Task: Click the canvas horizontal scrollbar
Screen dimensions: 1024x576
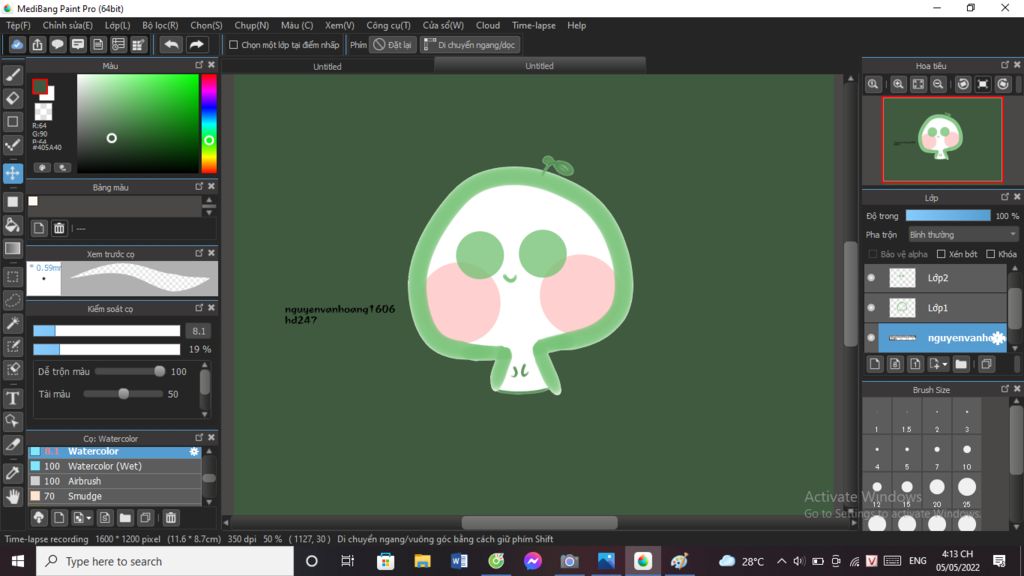Action: 539,522
